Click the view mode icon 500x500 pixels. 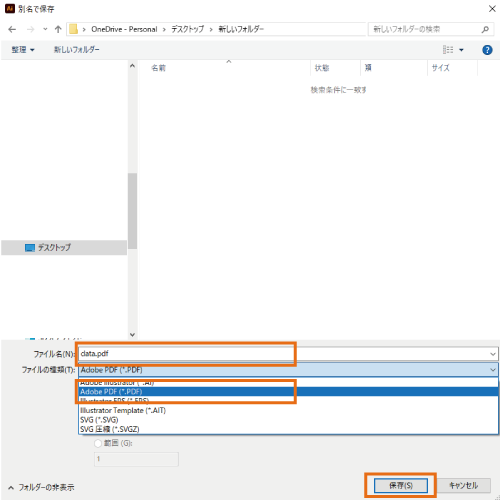tap(448, 50)
